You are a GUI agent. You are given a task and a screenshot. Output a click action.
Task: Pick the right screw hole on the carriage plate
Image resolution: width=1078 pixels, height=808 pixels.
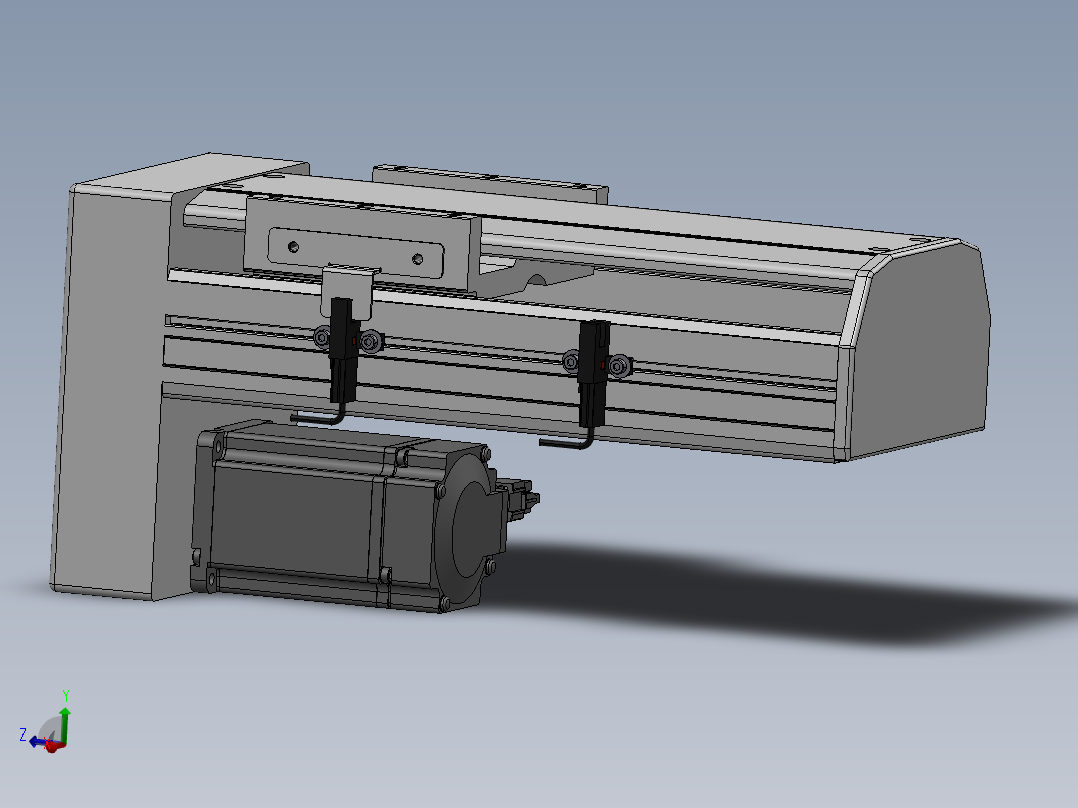pyautogui.click(x=417, y=259)
